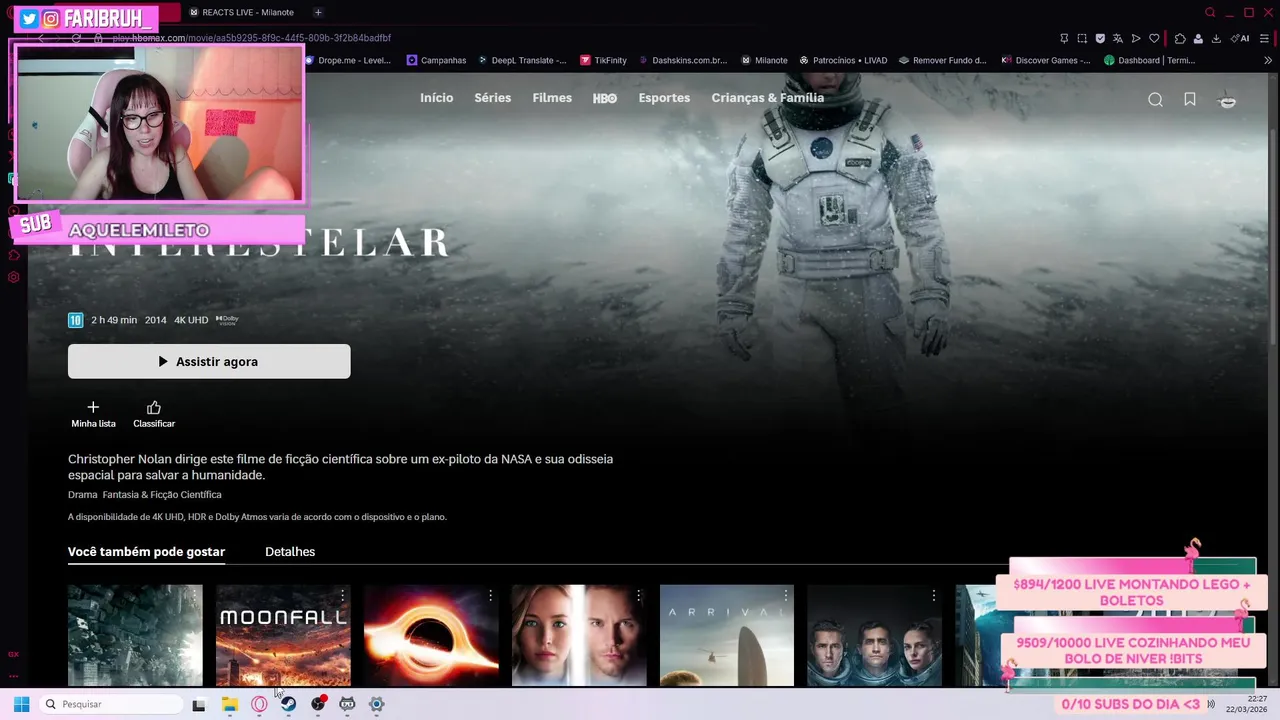1280x720 pixels.
Task: Click the pin icon in Opera address bar
Action: [1064, 38]
